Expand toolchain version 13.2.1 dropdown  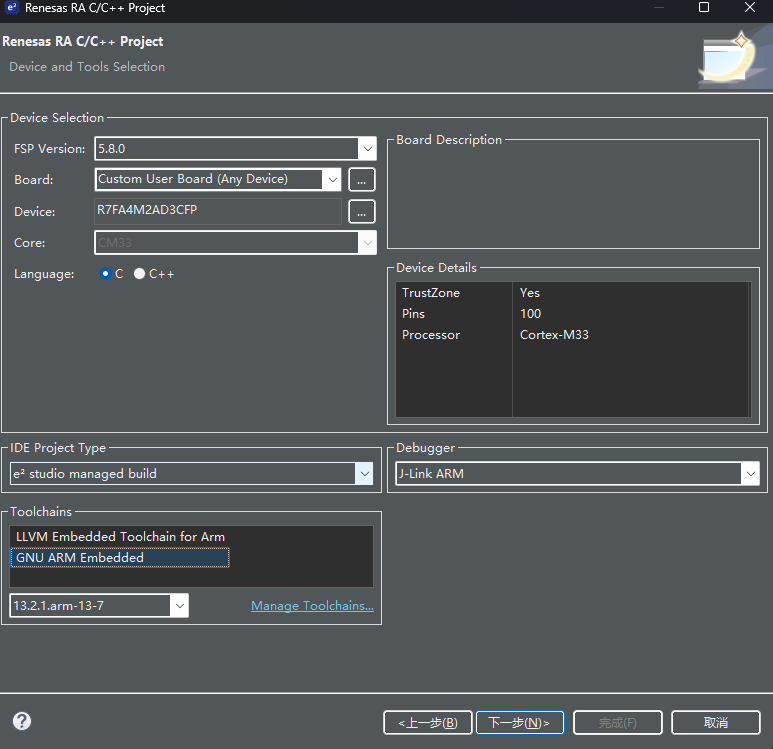[178, 606]
